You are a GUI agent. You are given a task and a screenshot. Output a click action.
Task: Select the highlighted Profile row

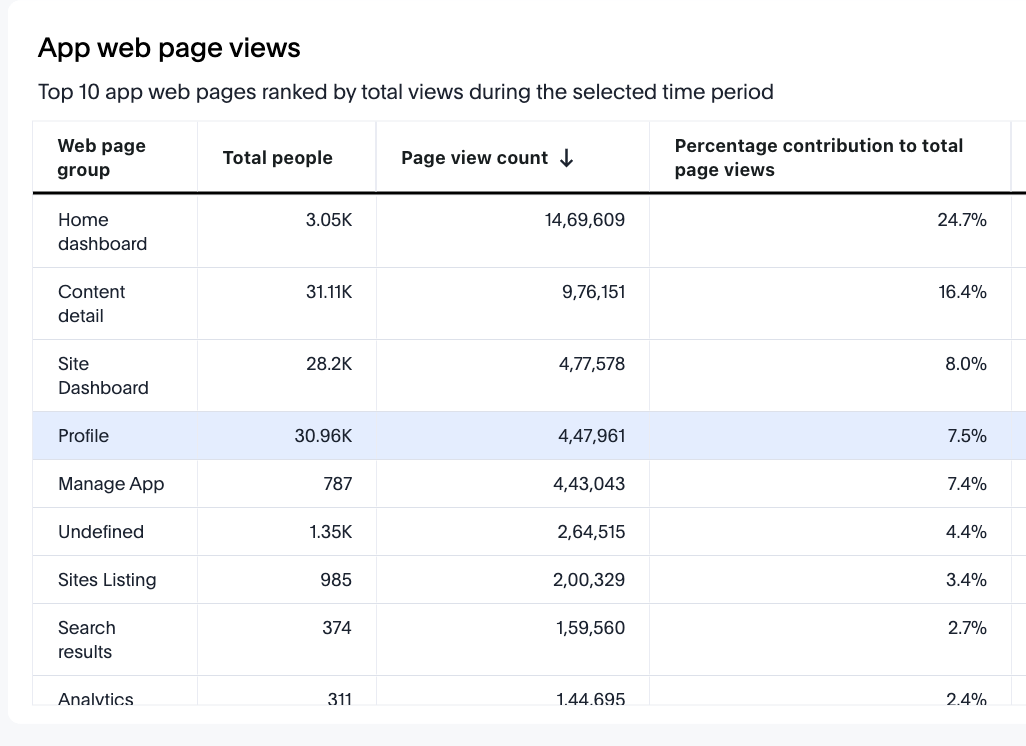click(x=84, y=436)
